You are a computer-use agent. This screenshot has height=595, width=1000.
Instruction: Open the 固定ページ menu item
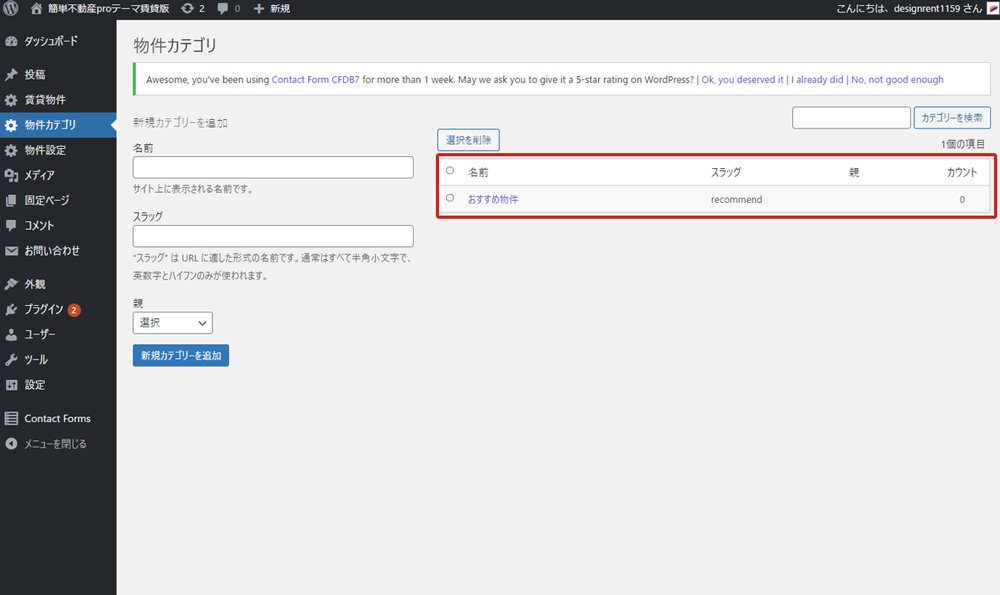tap(47, 200)
